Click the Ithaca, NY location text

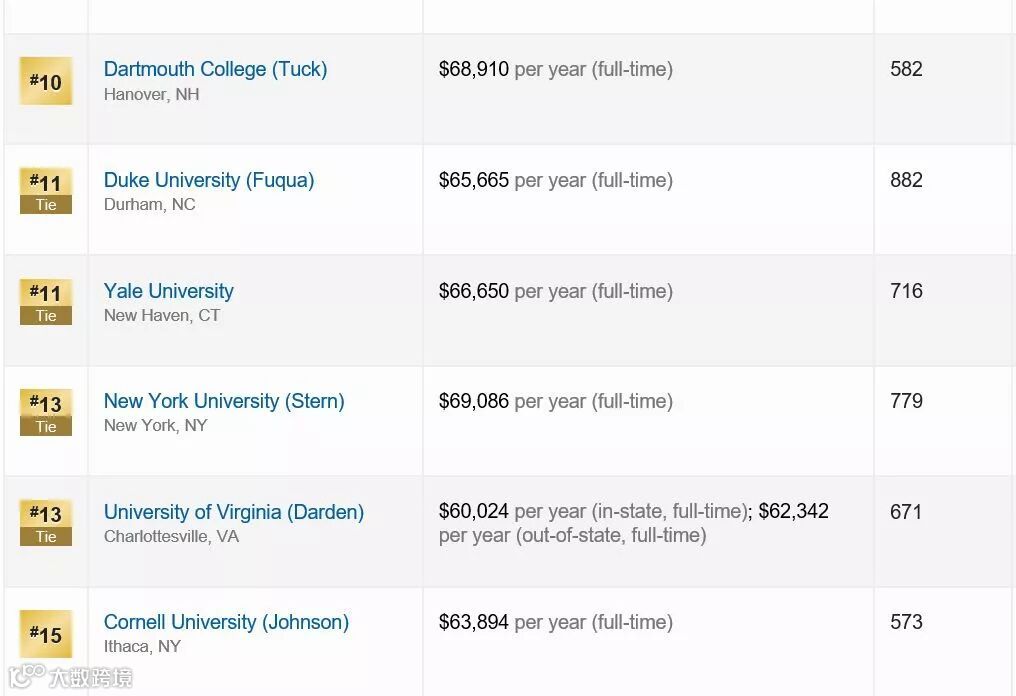pos(142,646)
